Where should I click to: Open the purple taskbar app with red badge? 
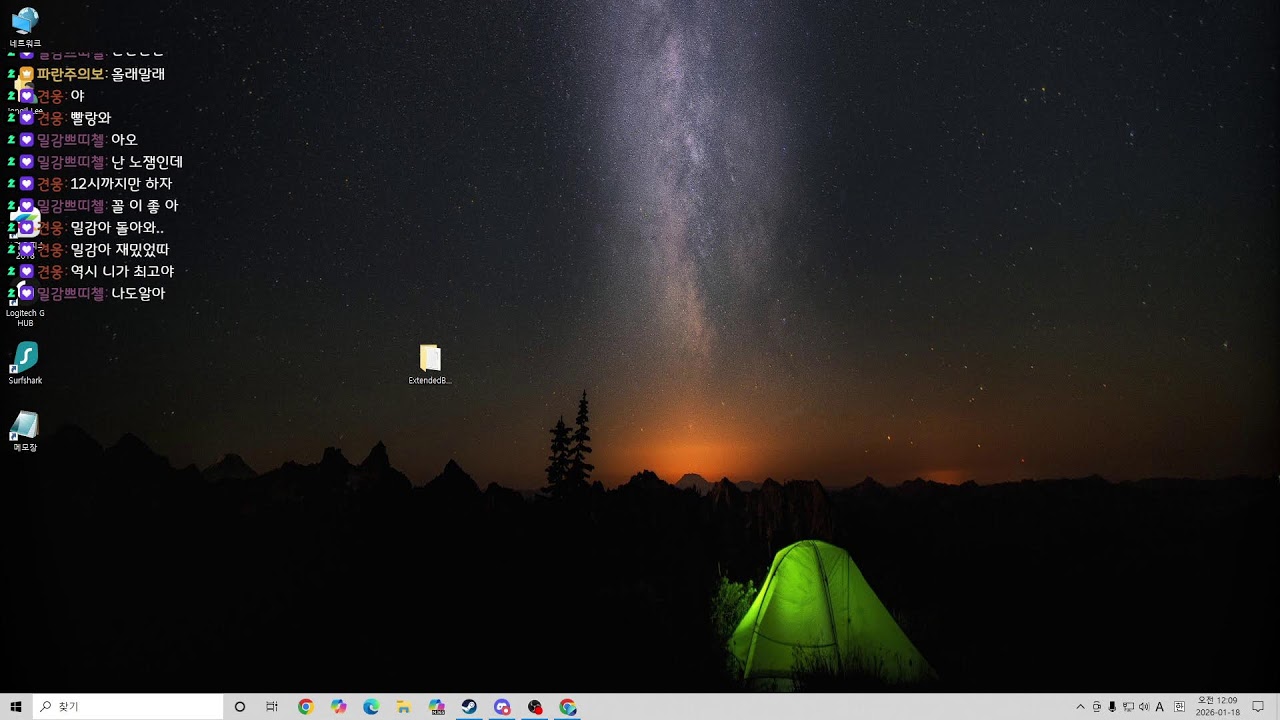[x=502, y=707]
